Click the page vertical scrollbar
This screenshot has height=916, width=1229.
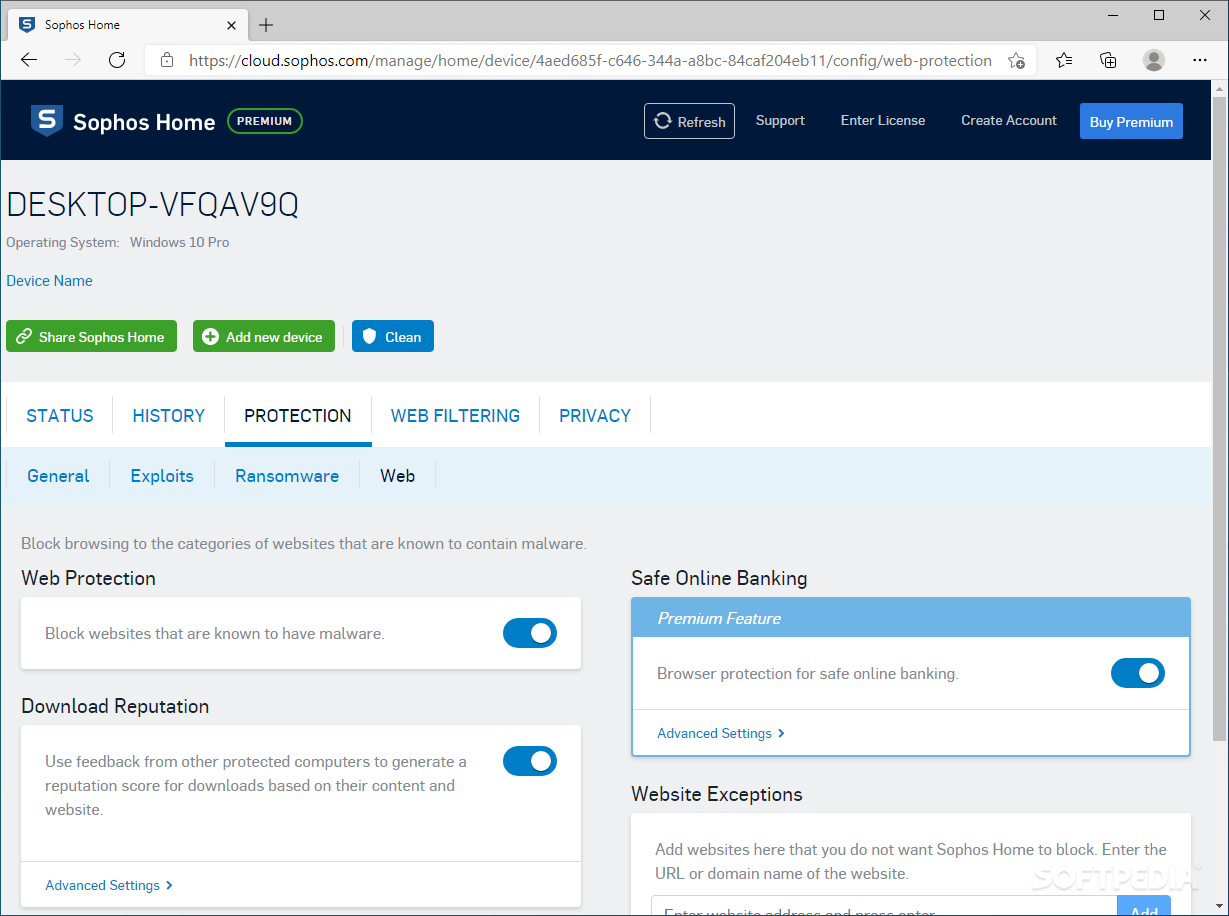click(x=1219, y=420)
